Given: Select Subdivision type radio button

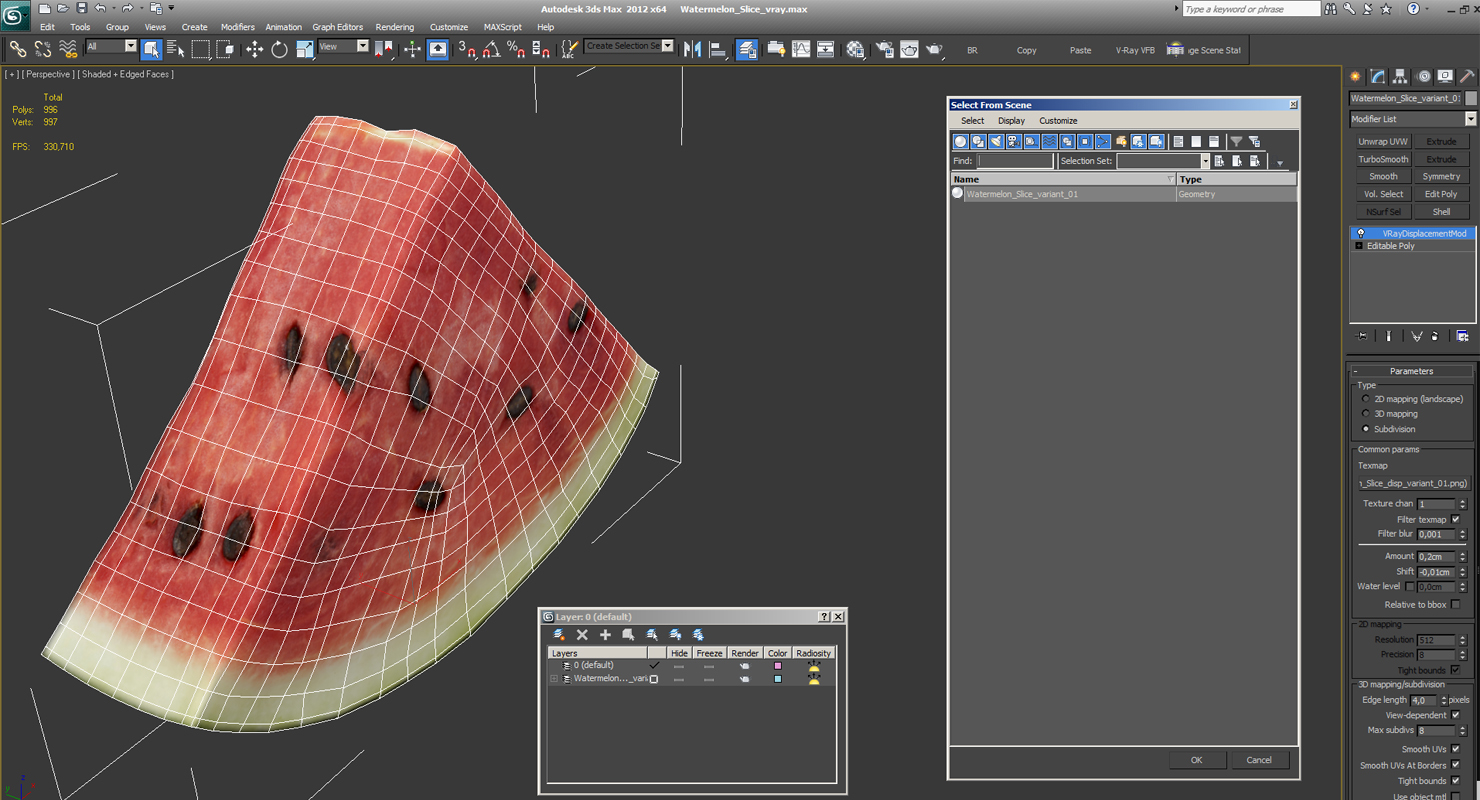Looking at the screenshot, I should click(x=1366, y=429).
